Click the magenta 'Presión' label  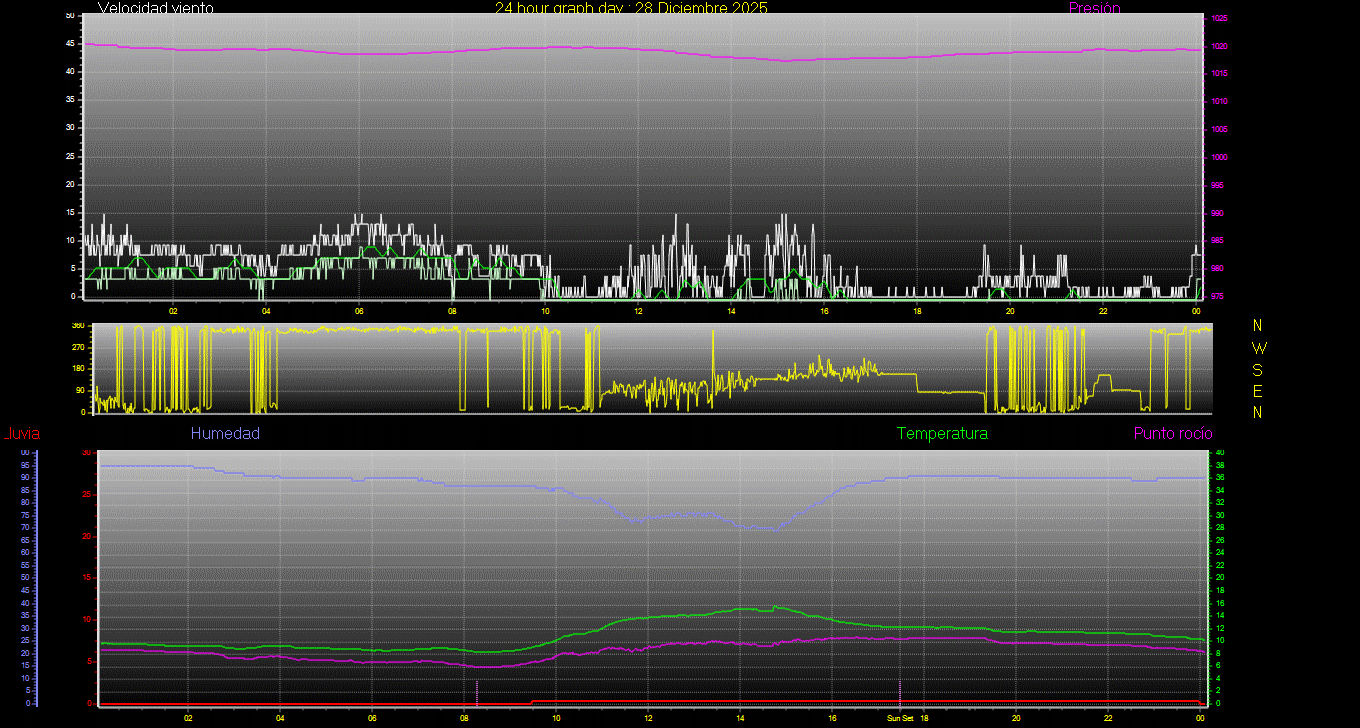coord(1094,8)
